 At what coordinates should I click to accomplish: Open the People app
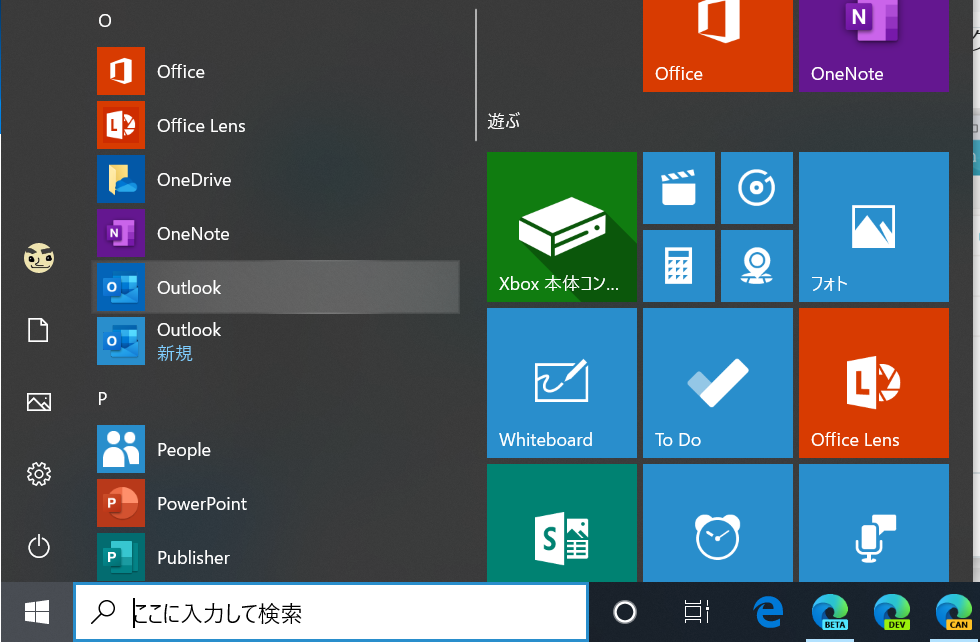[x=275, y=449]
